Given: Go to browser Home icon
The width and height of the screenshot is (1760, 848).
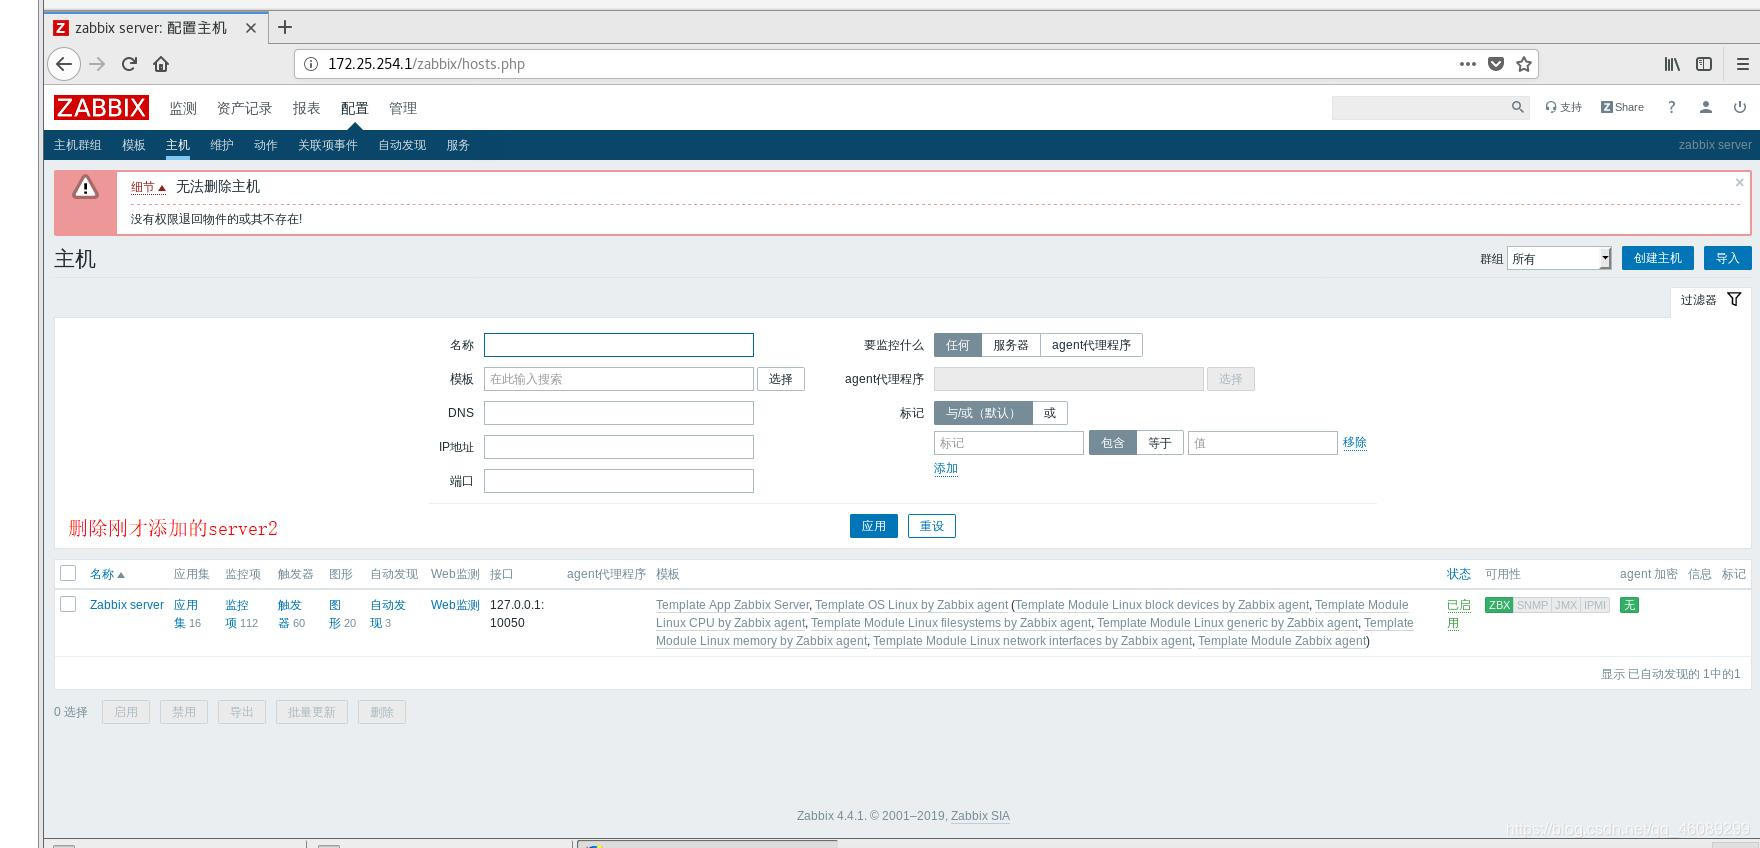Looking at the screenshot, I should pyautogui.click(x=161, y=64).
